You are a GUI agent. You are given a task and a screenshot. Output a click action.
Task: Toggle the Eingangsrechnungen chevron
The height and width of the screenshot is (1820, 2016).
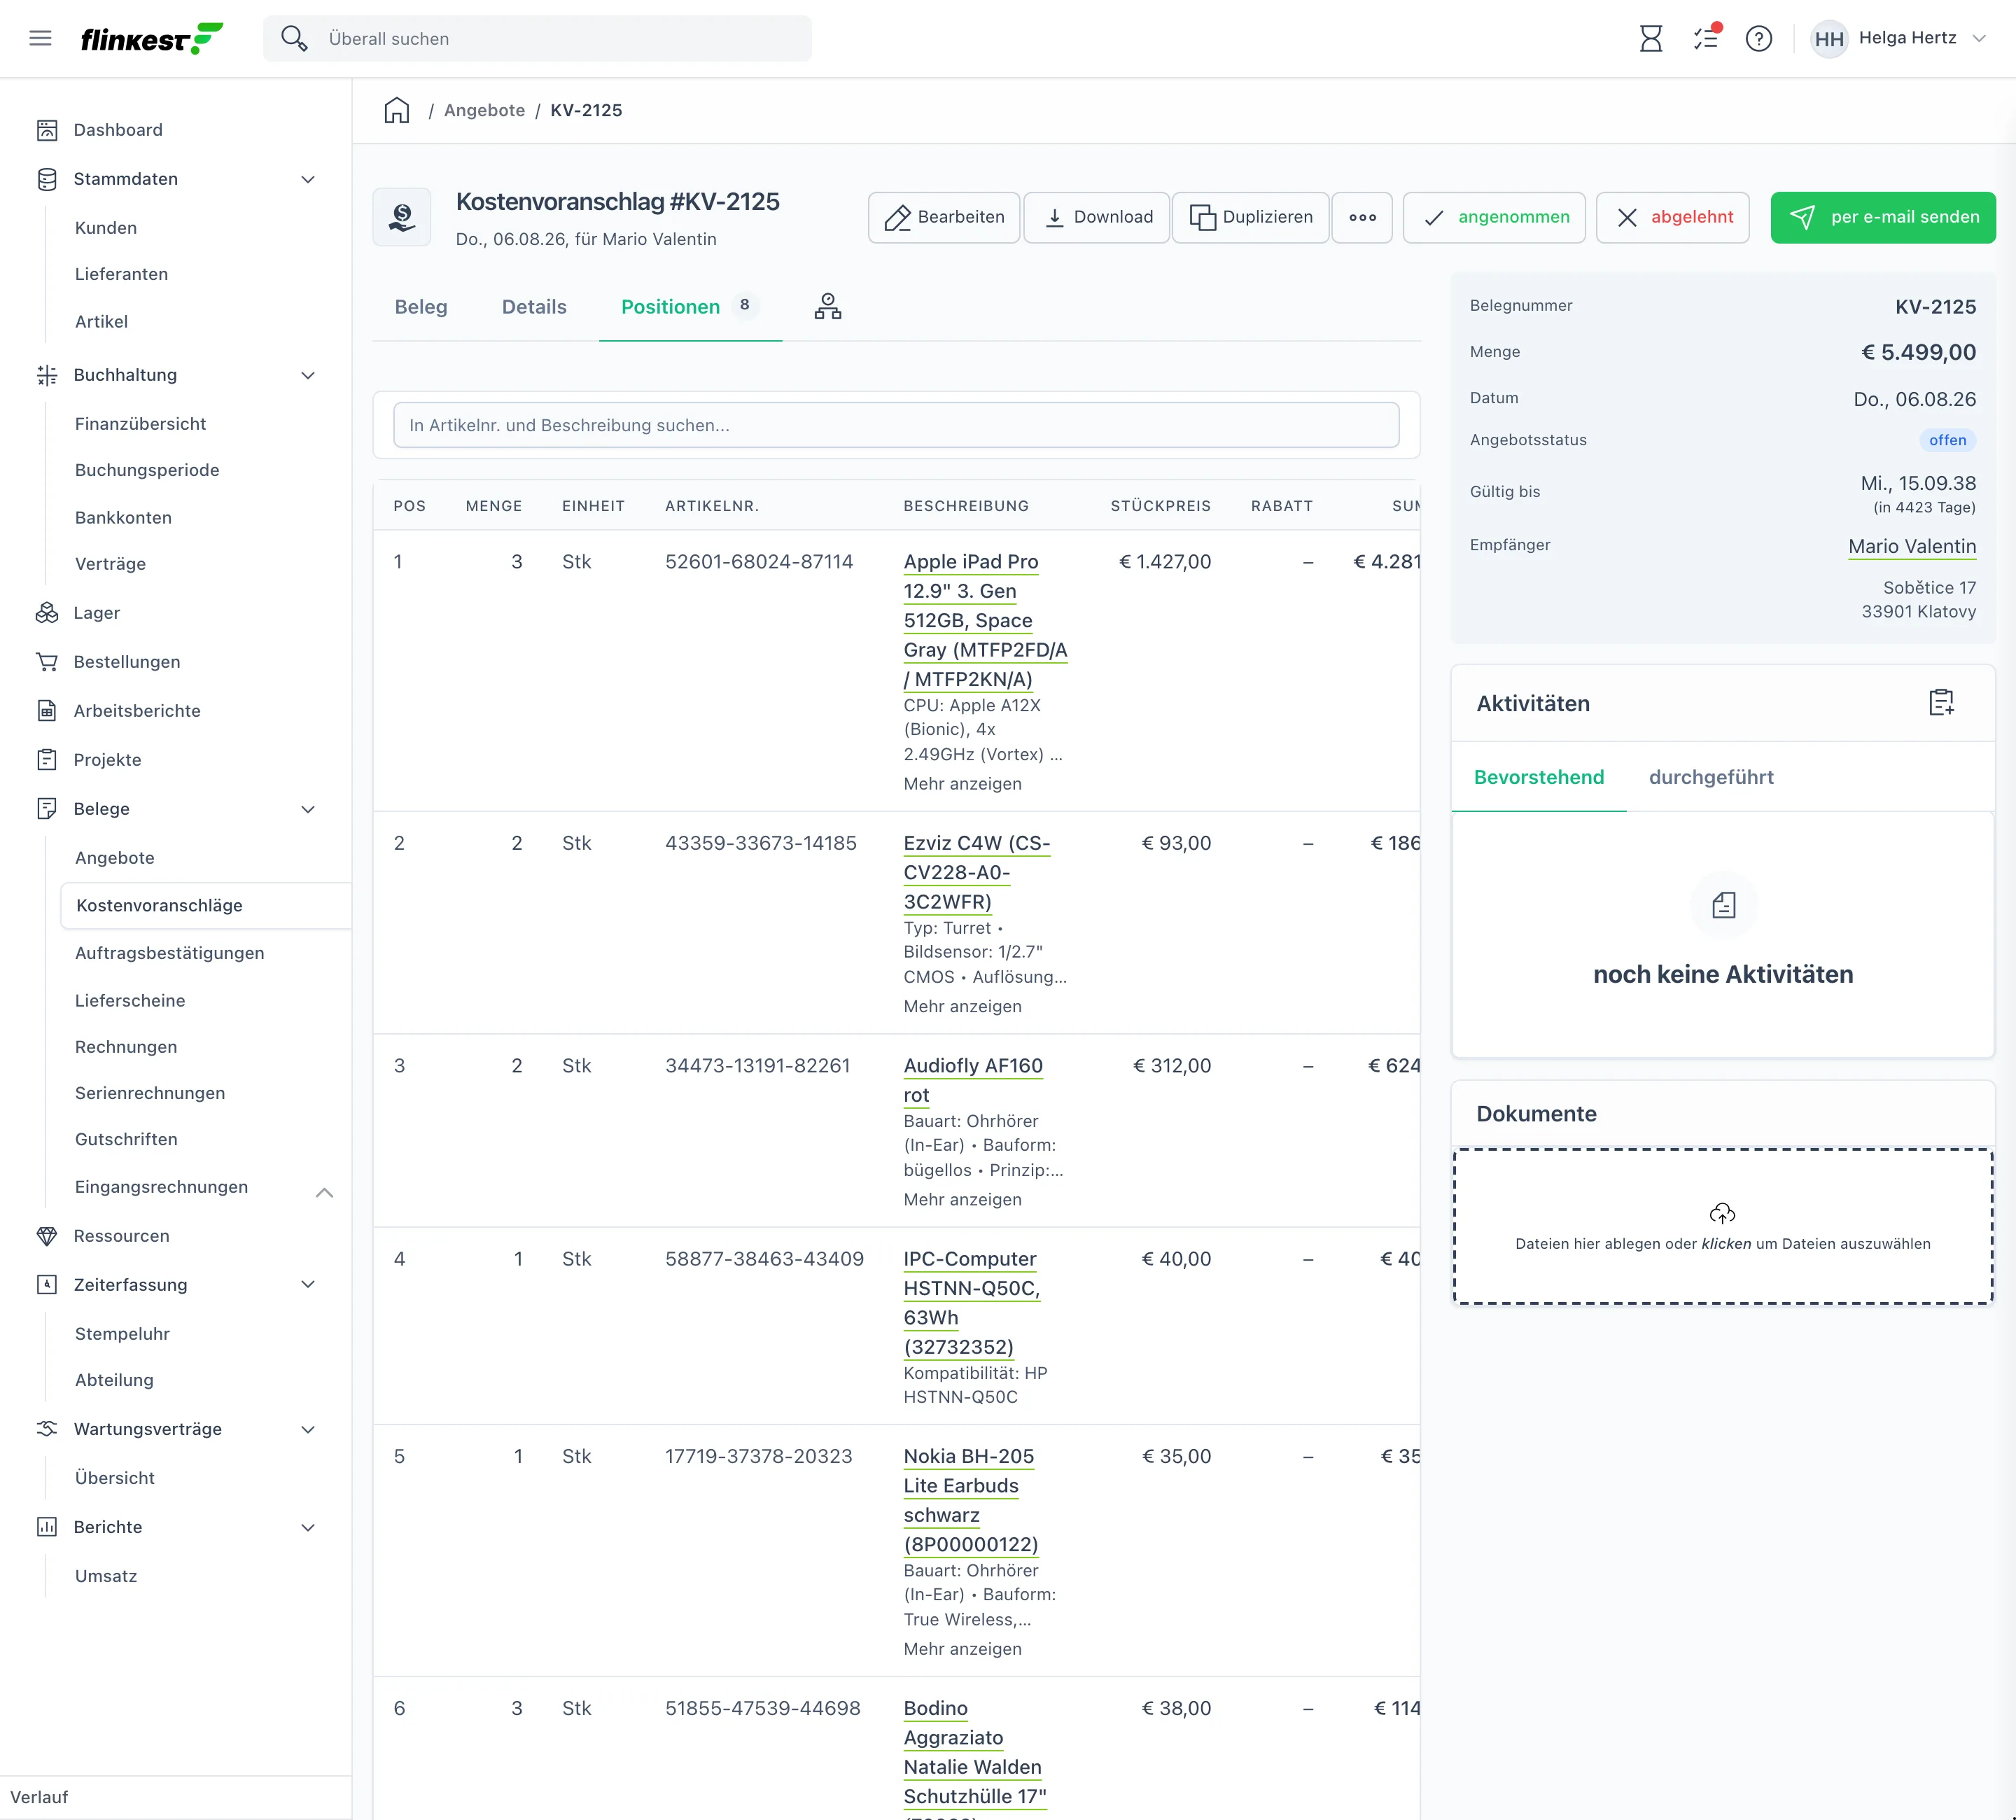pos(324,1192)
